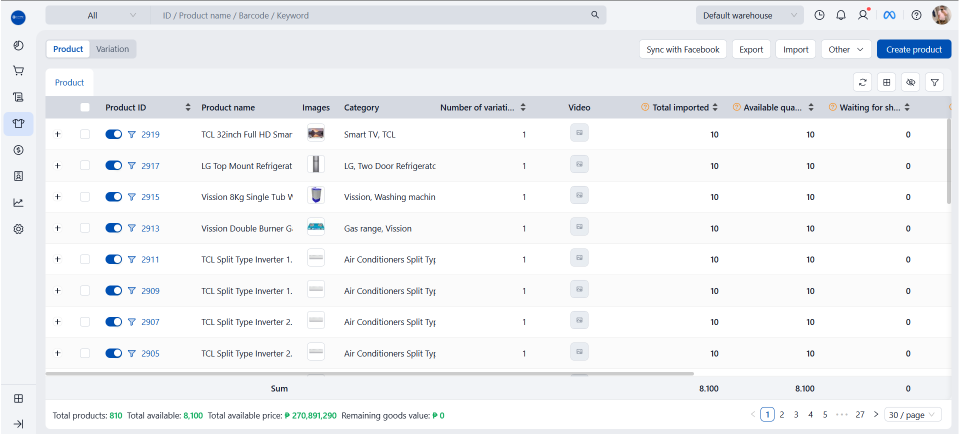Open the history clock icon
Screen dimensions: 959x434
pos(819,15)
